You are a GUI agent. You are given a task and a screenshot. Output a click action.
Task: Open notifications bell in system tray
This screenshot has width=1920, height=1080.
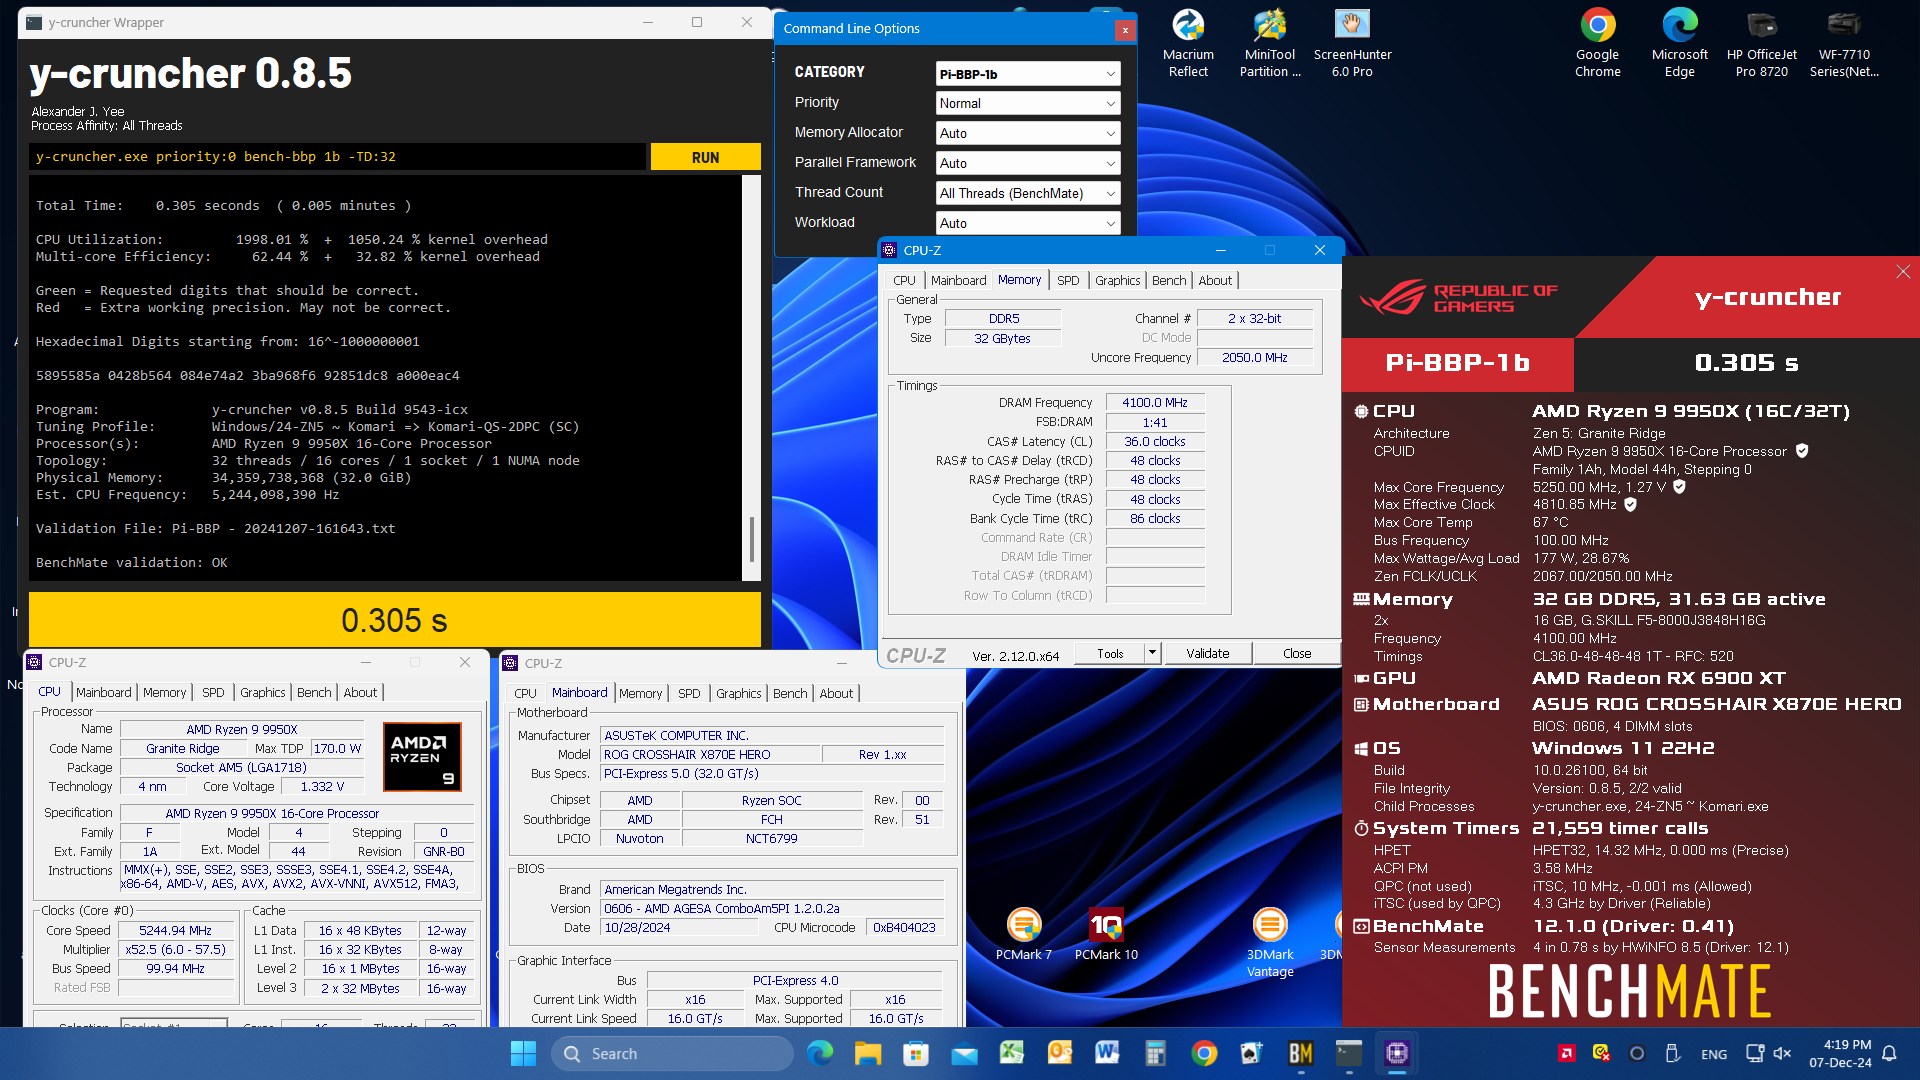(x=1889, y=1053)
